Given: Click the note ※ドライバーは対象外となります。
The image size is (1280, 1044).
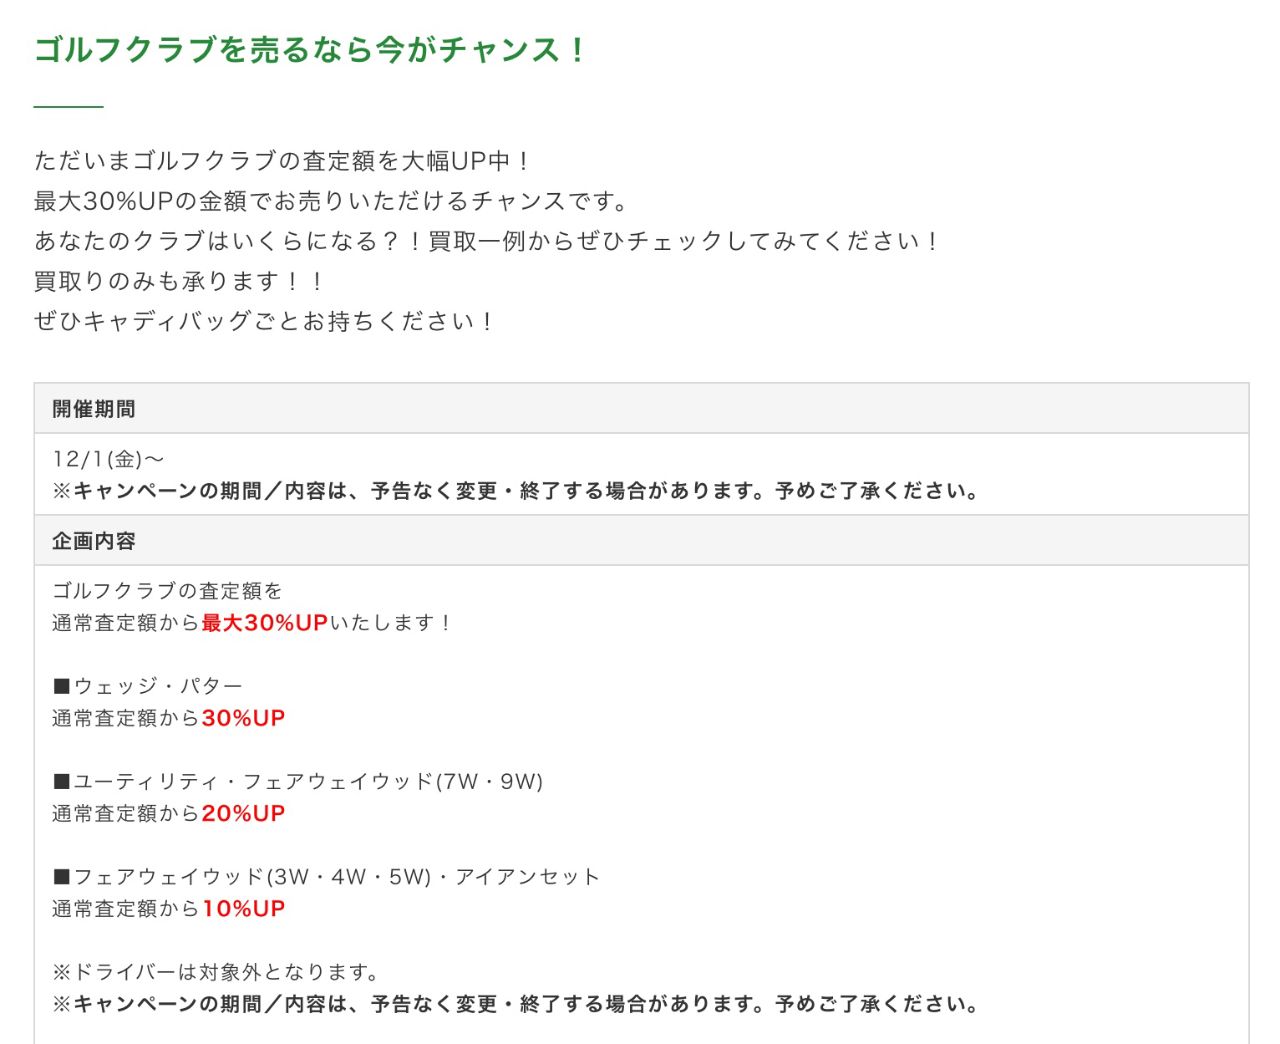Looking at the screenshot, I should [216, 972].
